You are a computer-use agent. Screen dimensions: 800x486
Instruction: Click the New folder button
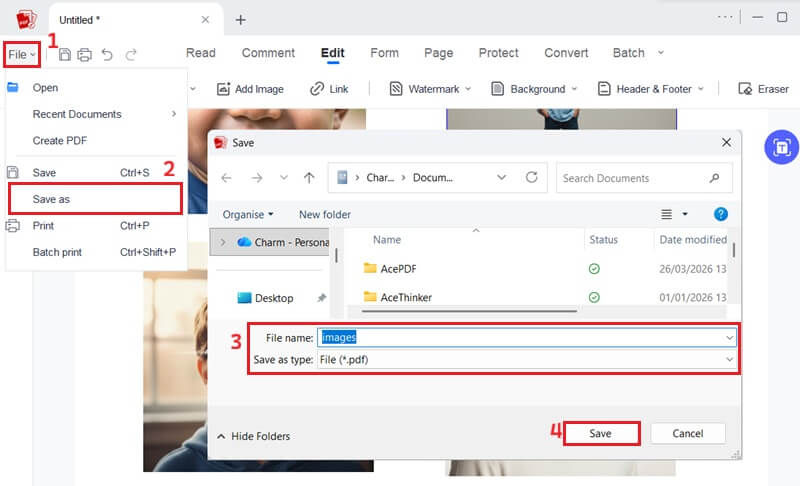(x=325, y=215)
